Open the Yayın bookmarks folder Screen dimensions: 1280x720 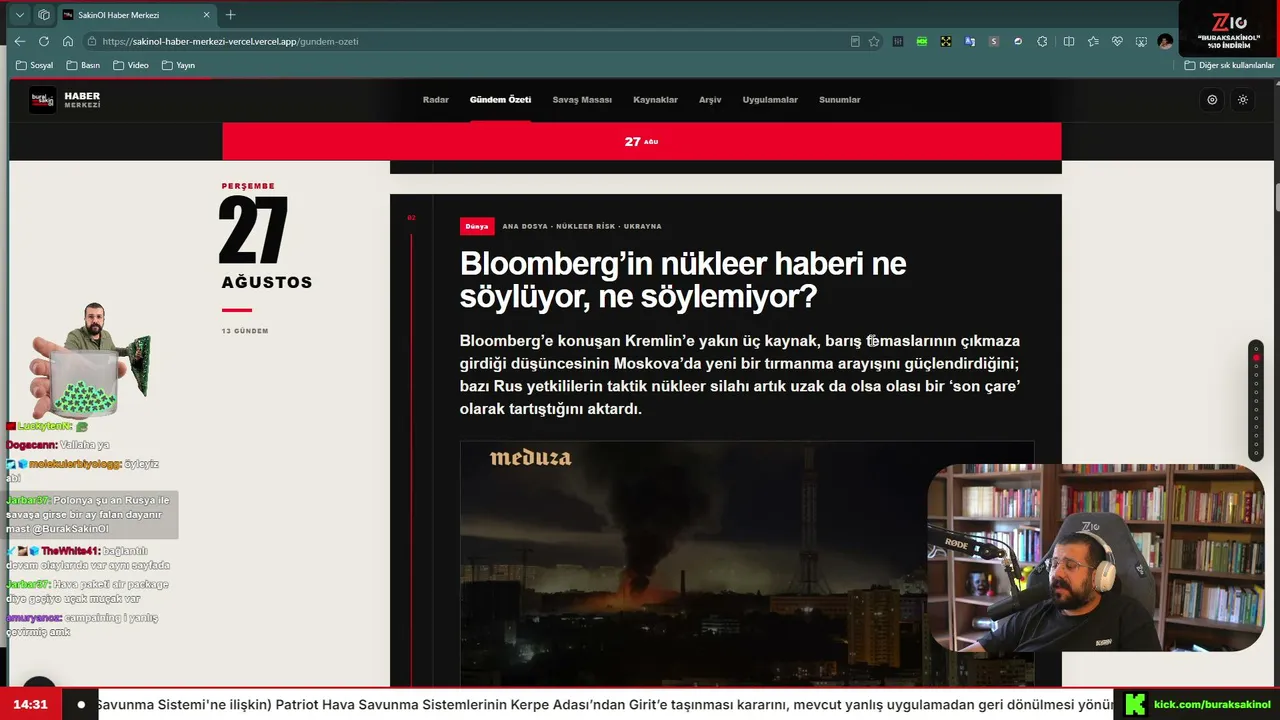178,65
